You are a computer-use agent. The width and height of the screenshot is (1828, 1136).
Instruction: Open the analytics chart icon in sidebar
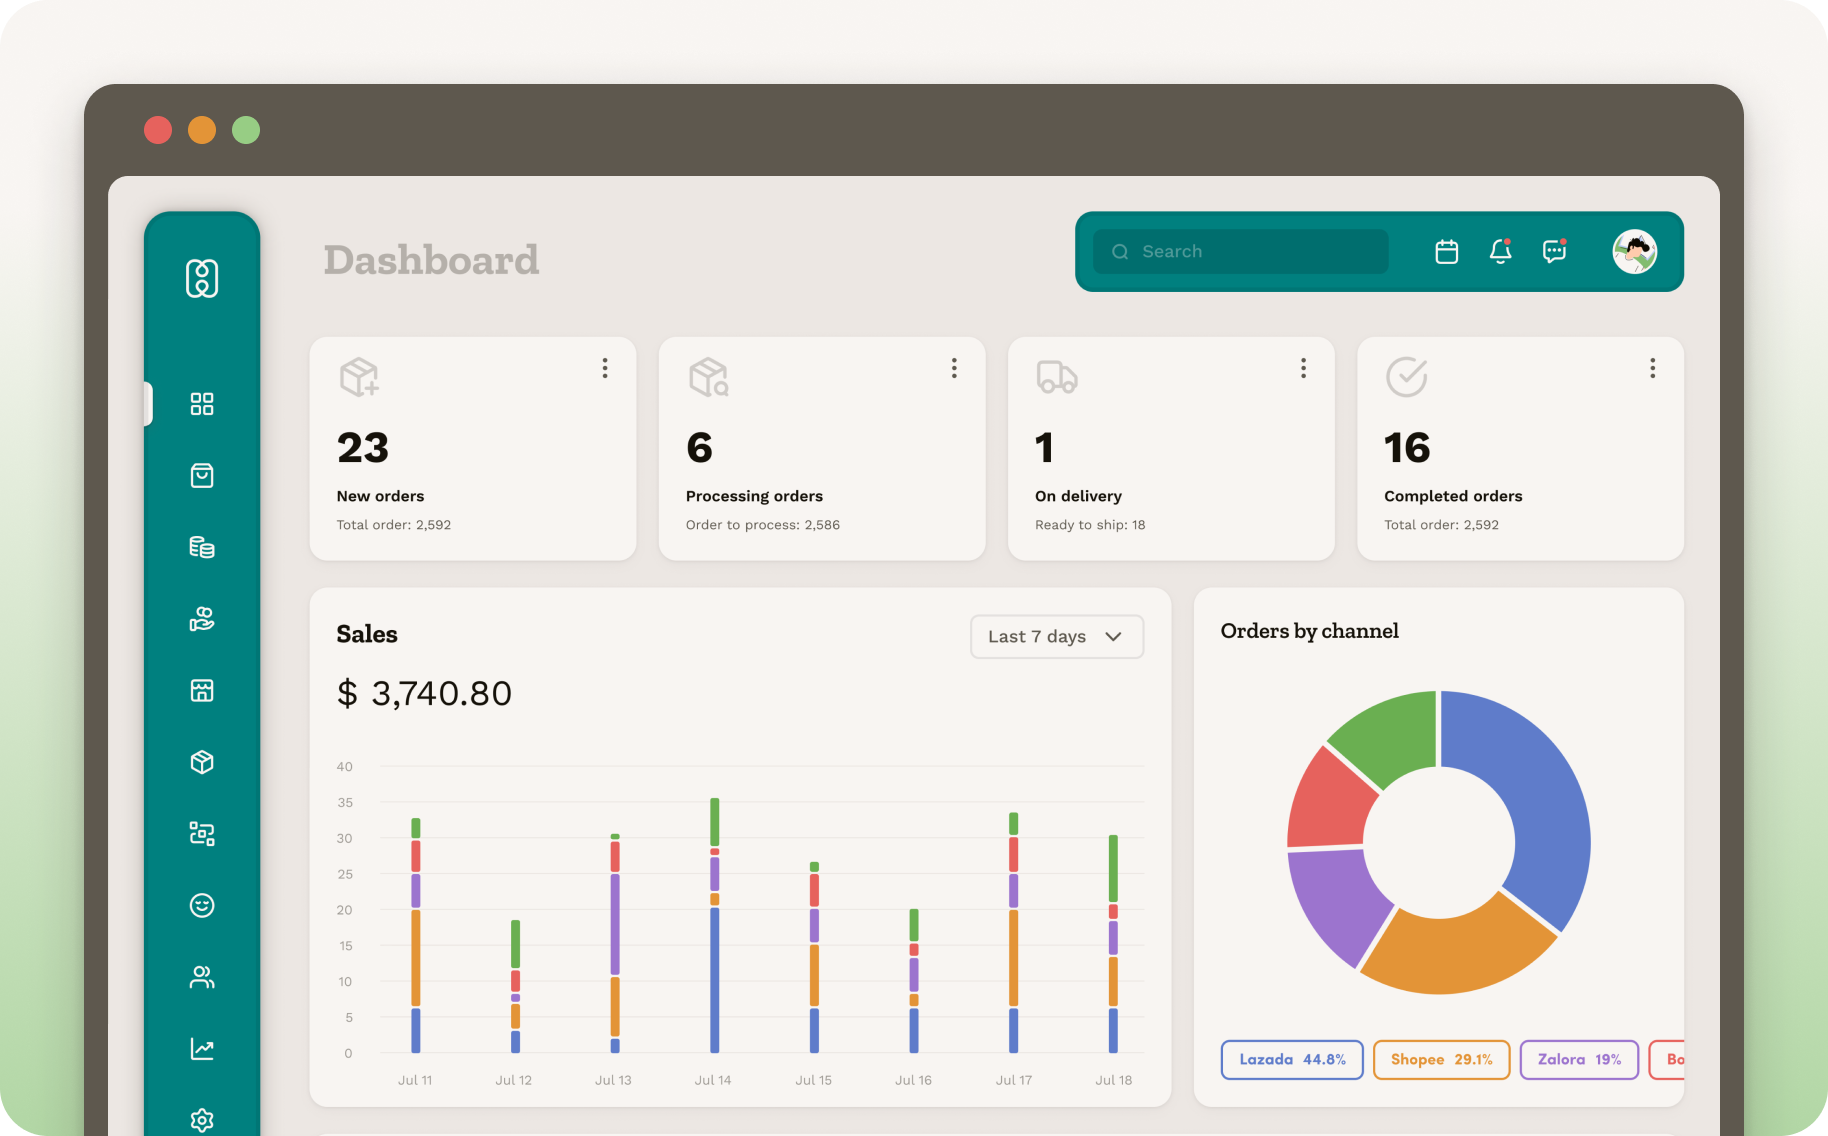[202, 1049]
